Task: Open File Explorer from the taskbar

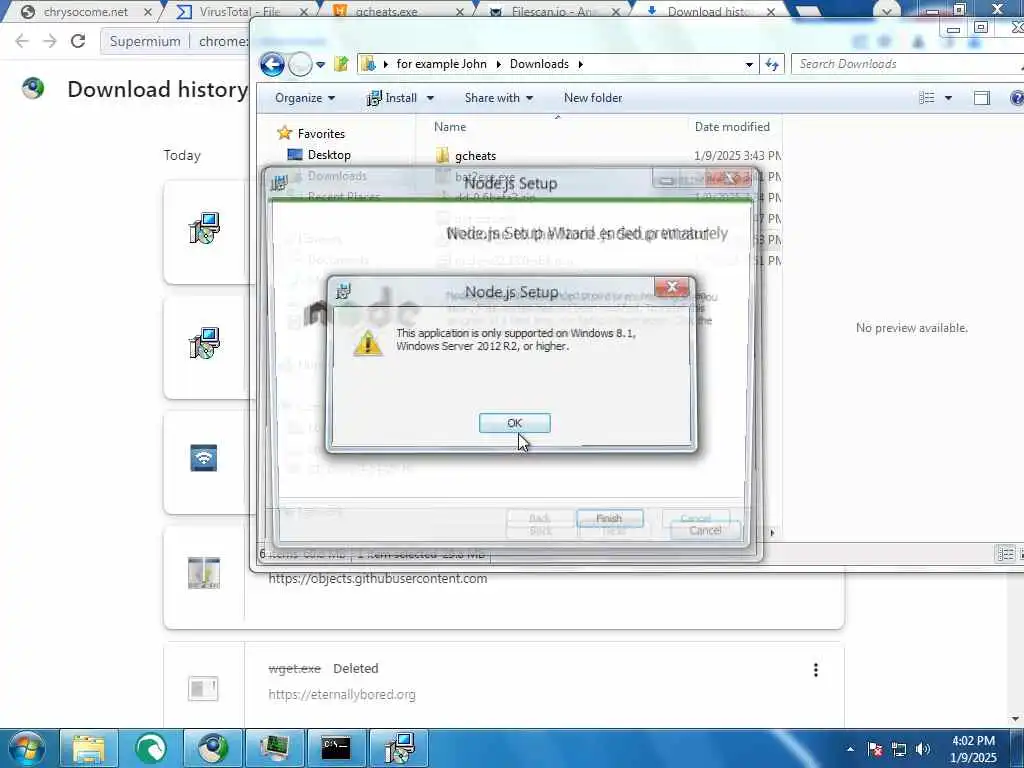Action: [x=89, y=748]
